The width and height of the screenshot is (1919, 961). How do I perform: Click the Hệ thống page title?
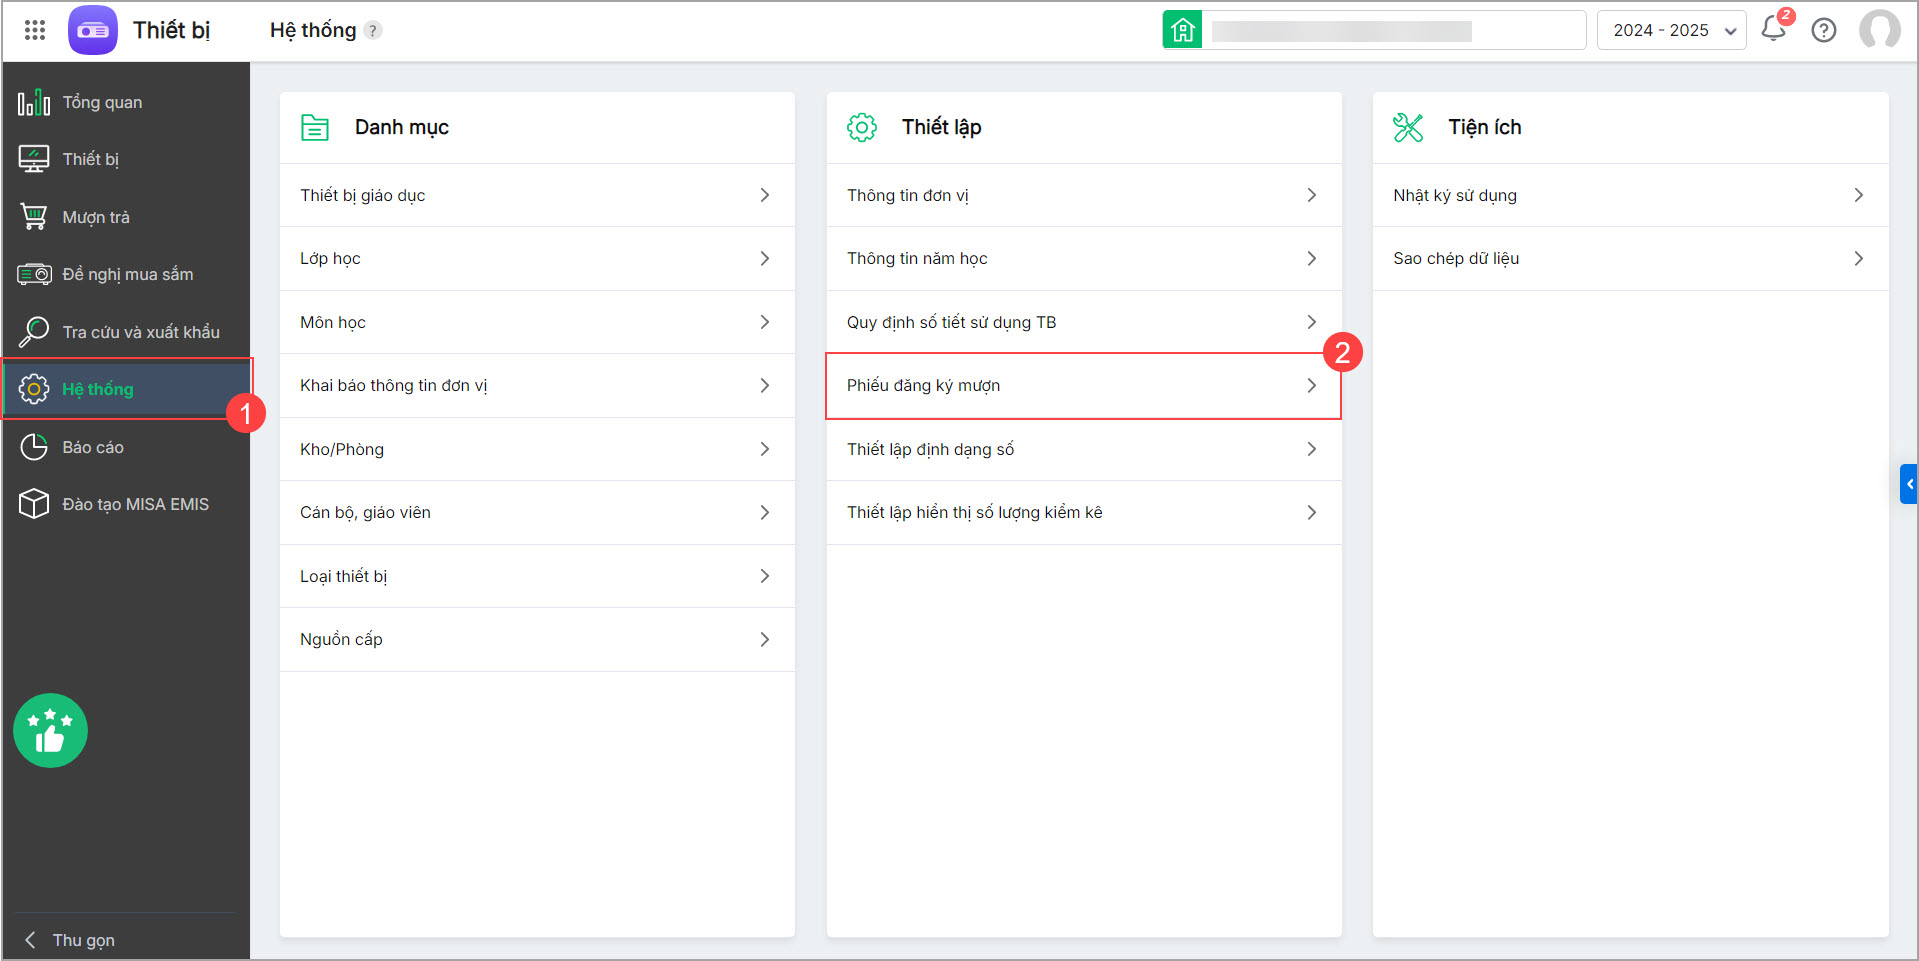point(313,30)
